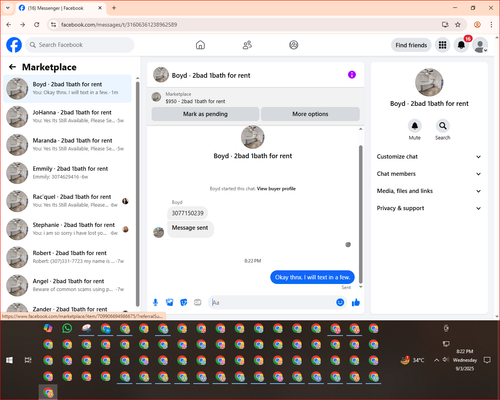Screen dimensions: 500x400
Task: Click Mark as pending button
Action: click(x=205, y=114)
